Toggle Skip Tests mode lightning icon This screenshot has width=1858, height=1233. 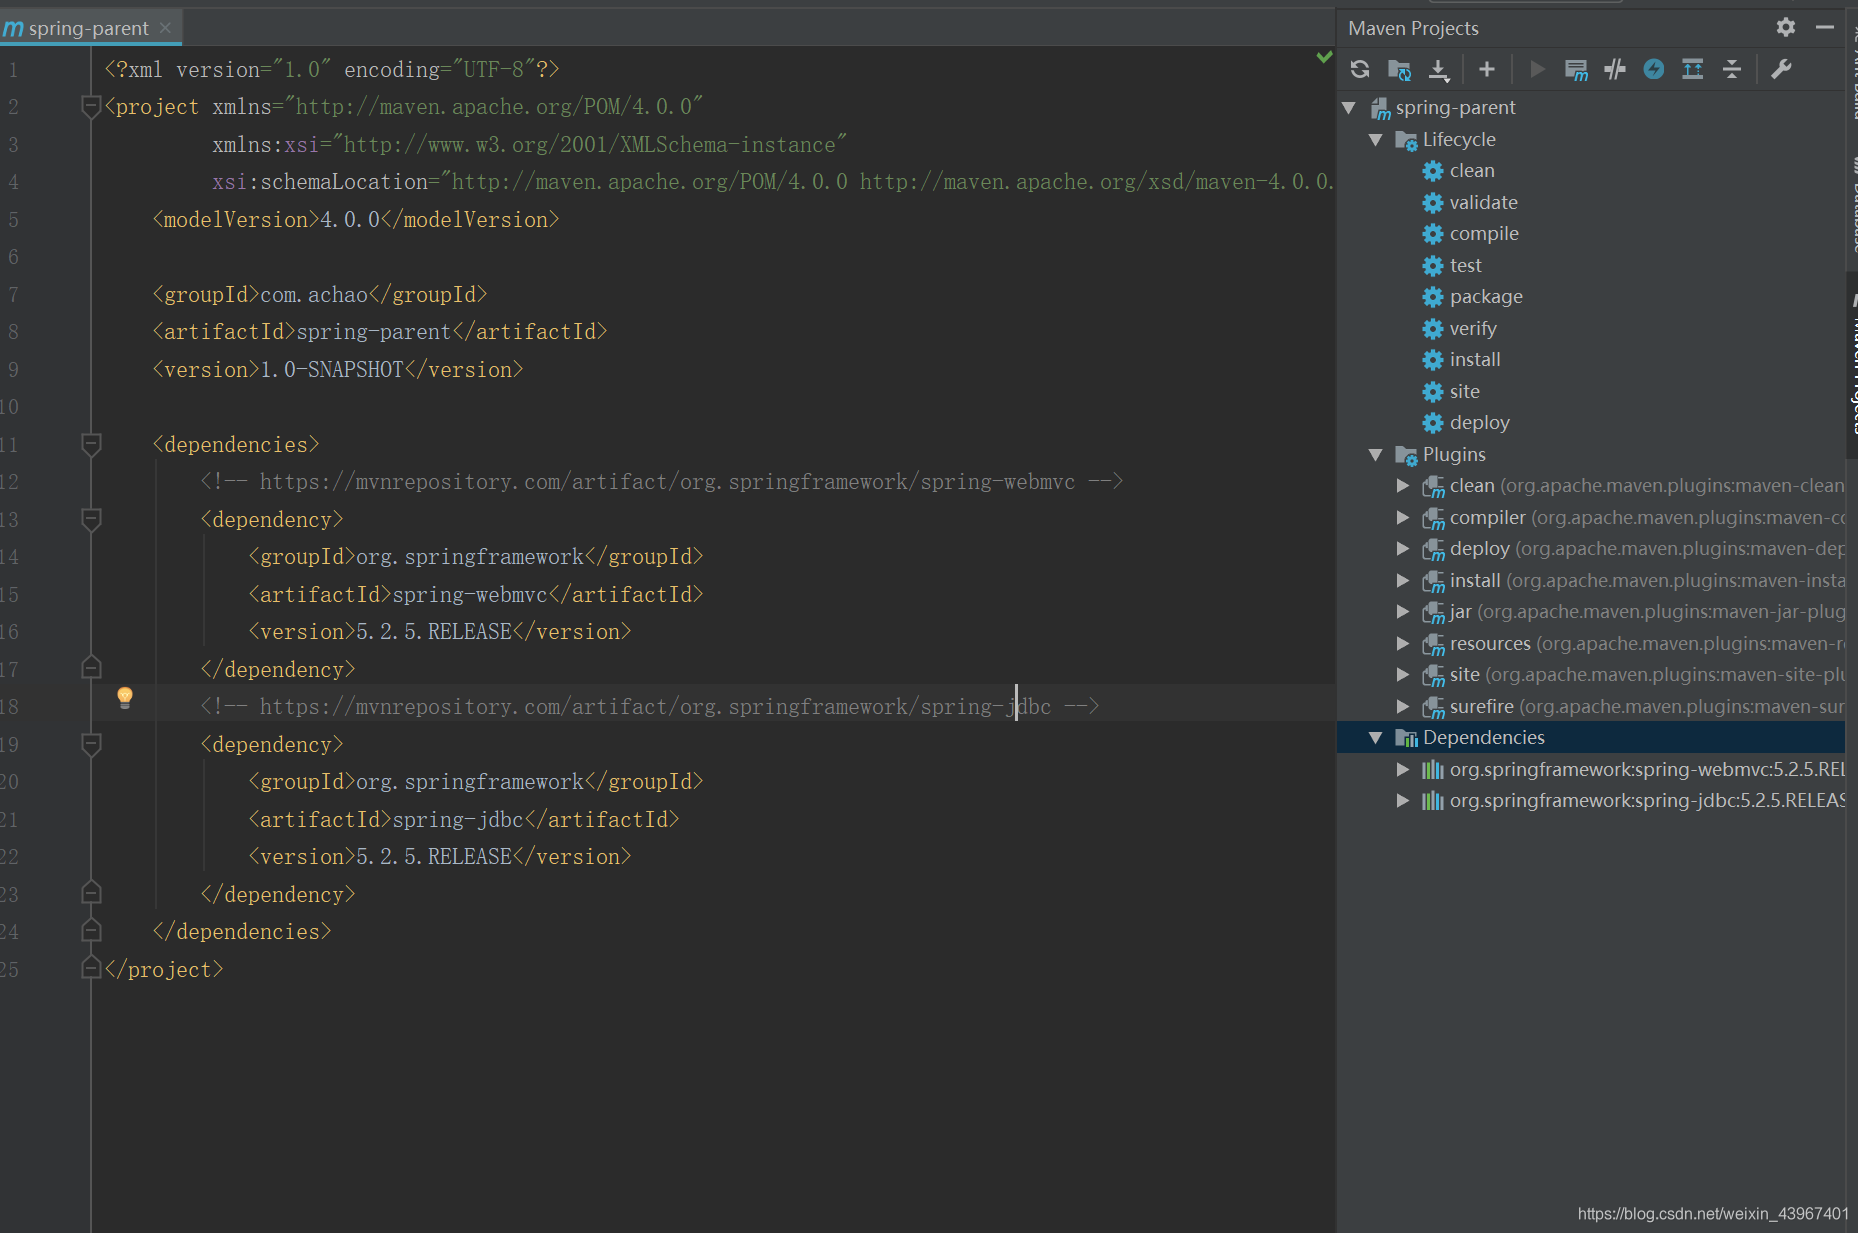[1654, 69]
